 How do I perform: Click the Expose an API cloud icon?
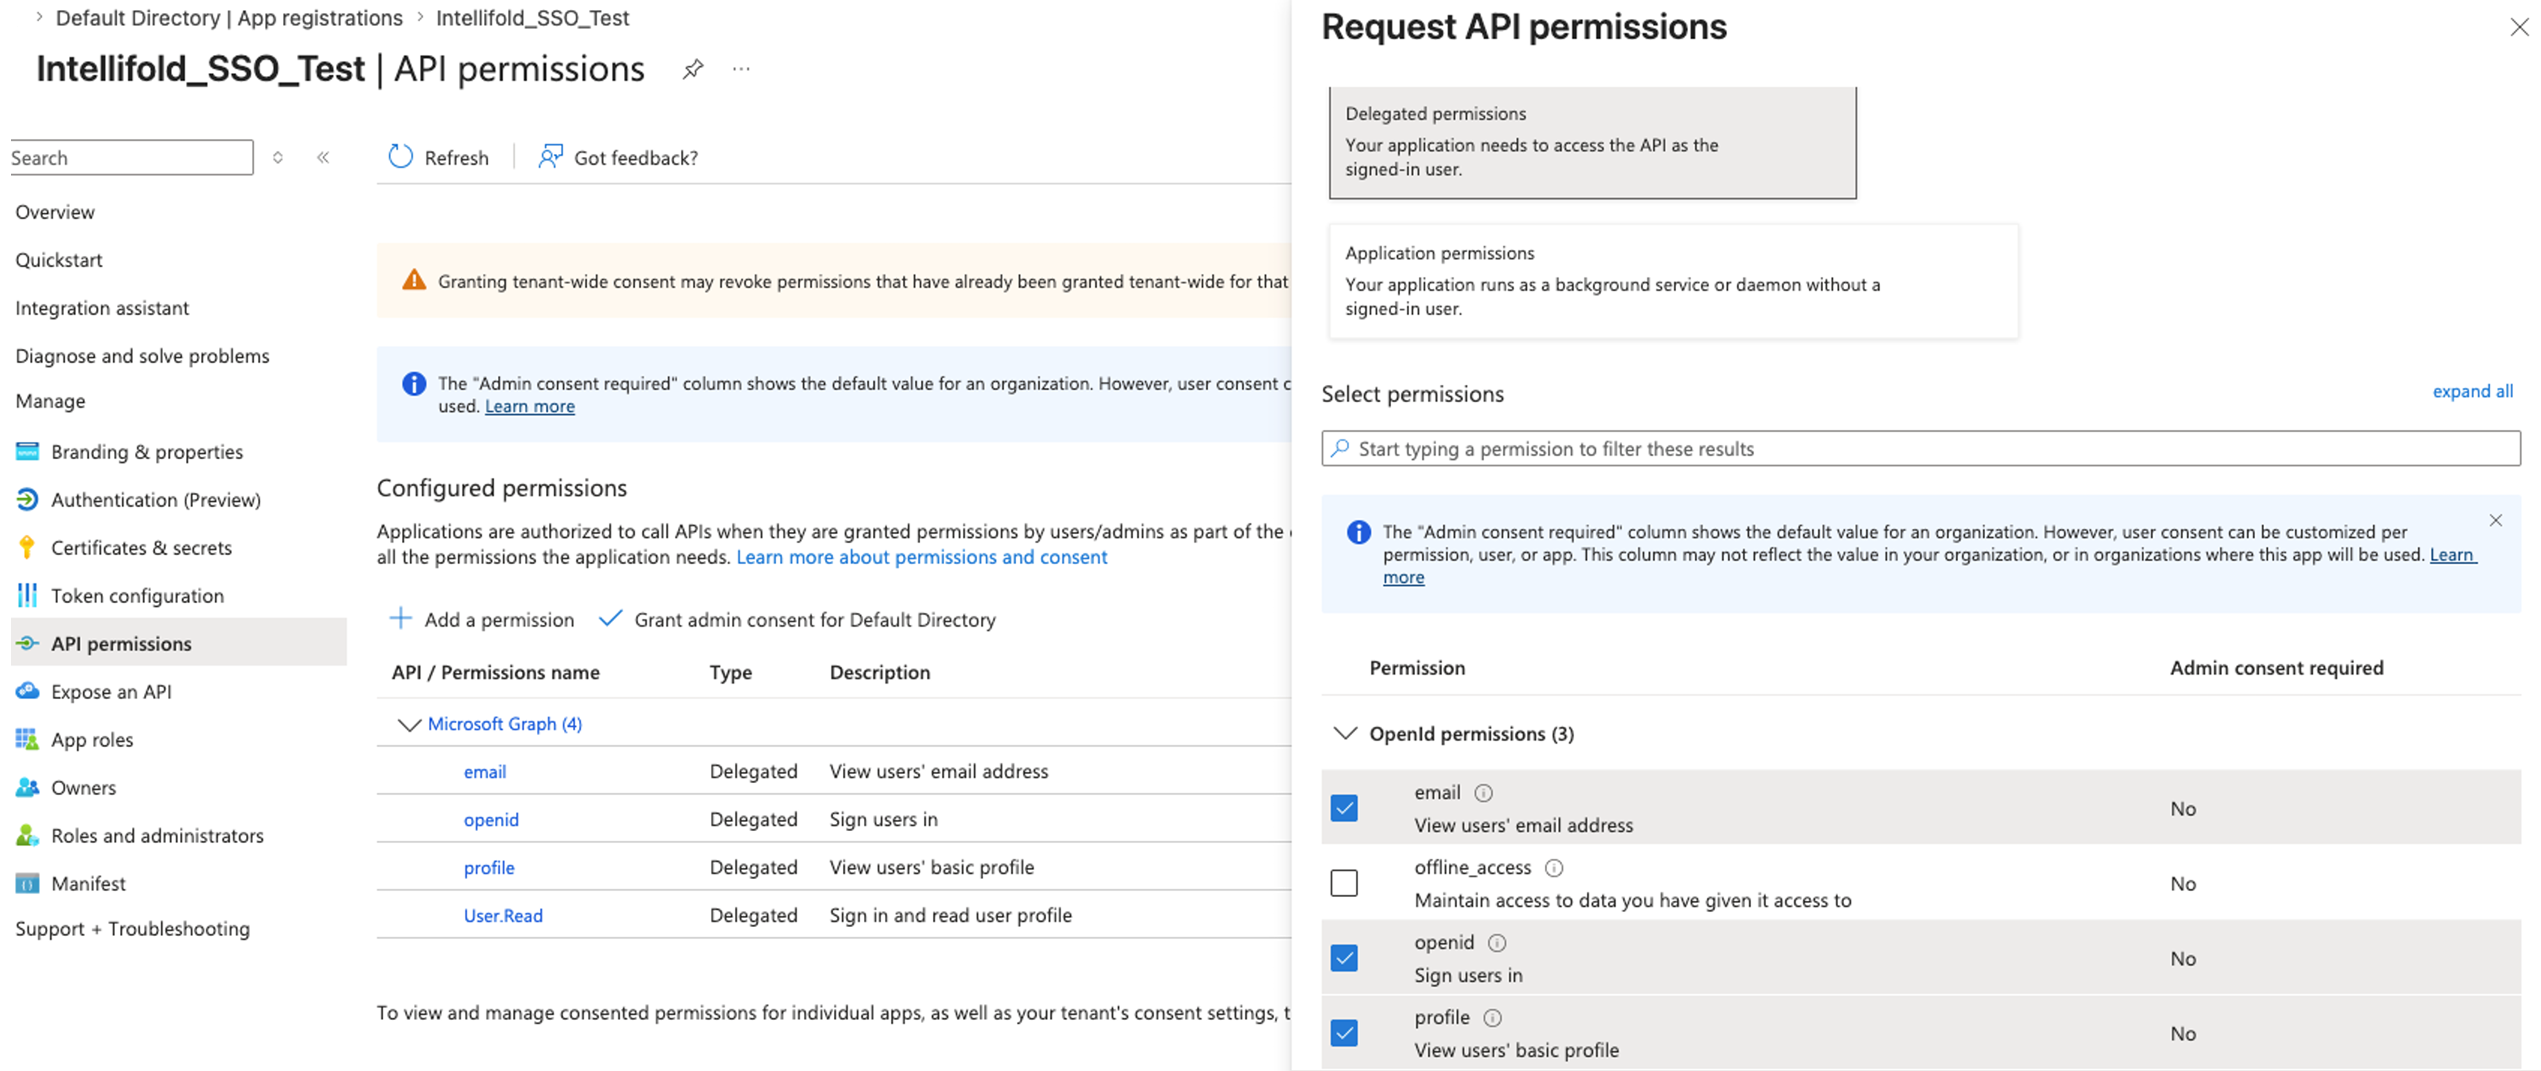(x=27, y=691)
